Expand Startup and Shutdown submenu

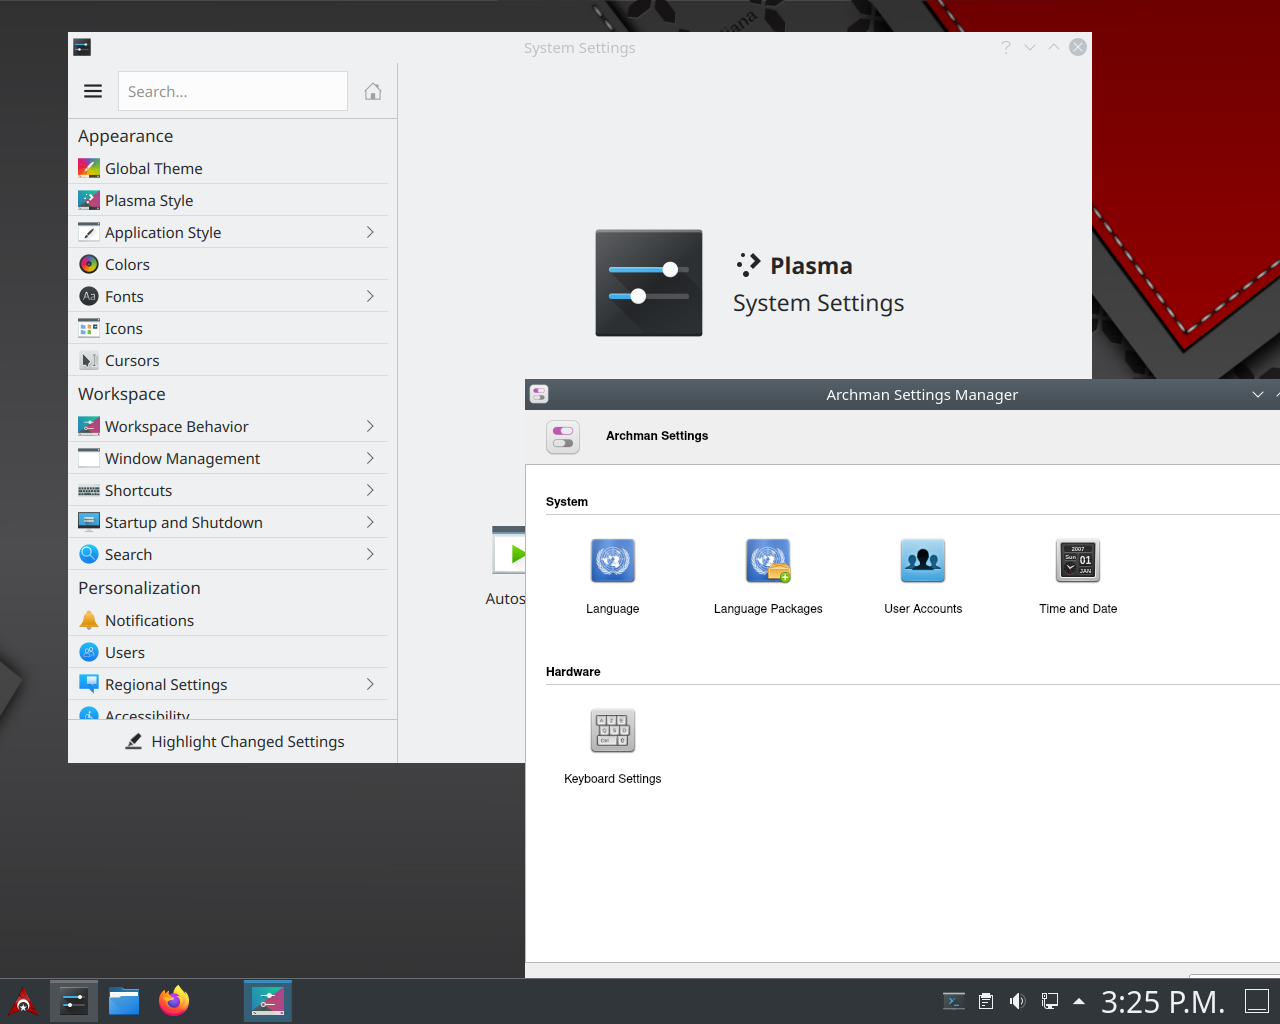point(370,522)
